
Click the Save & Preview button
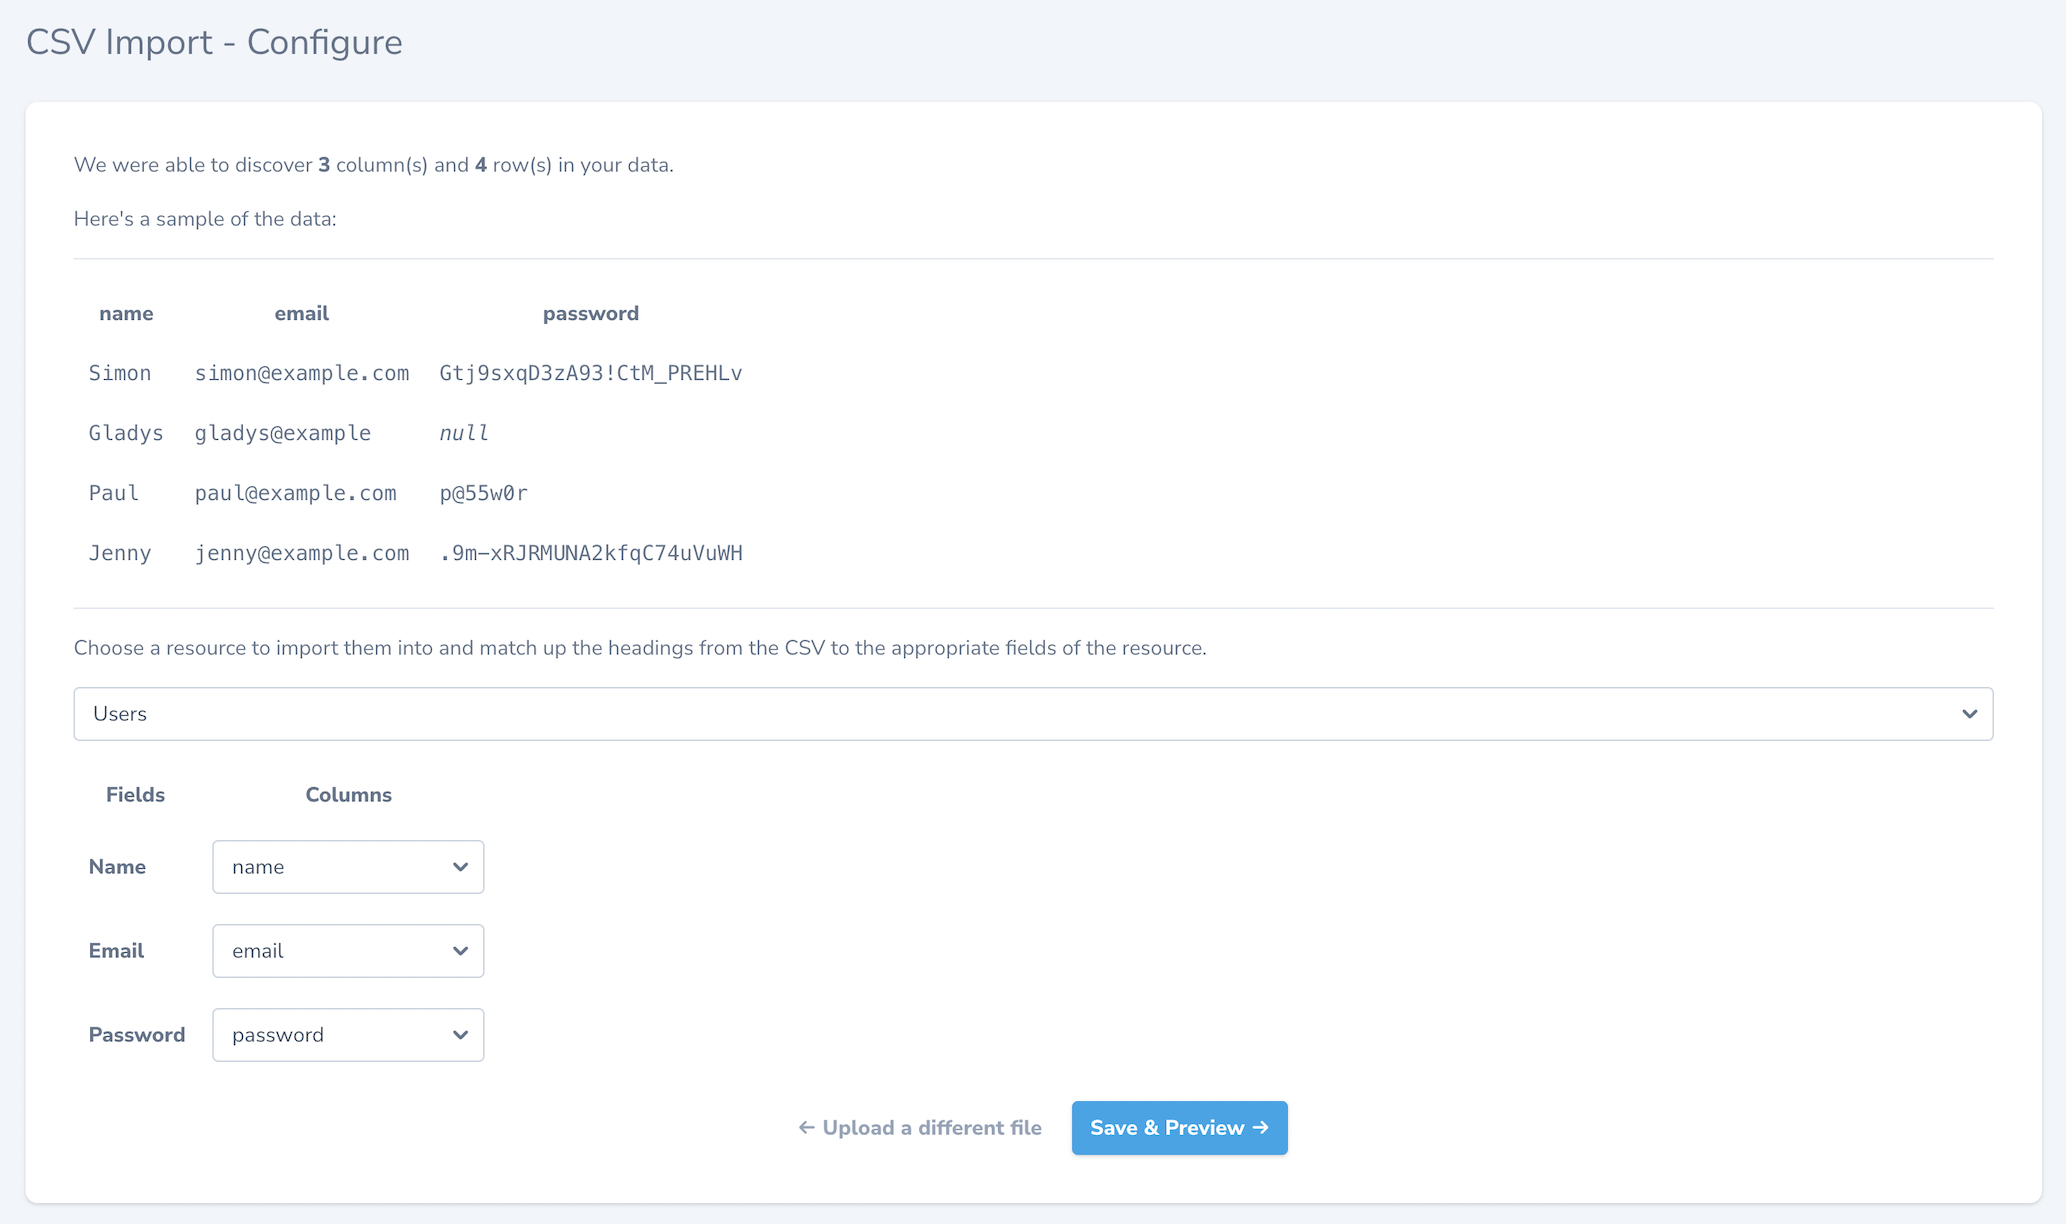(1179, 1128)
